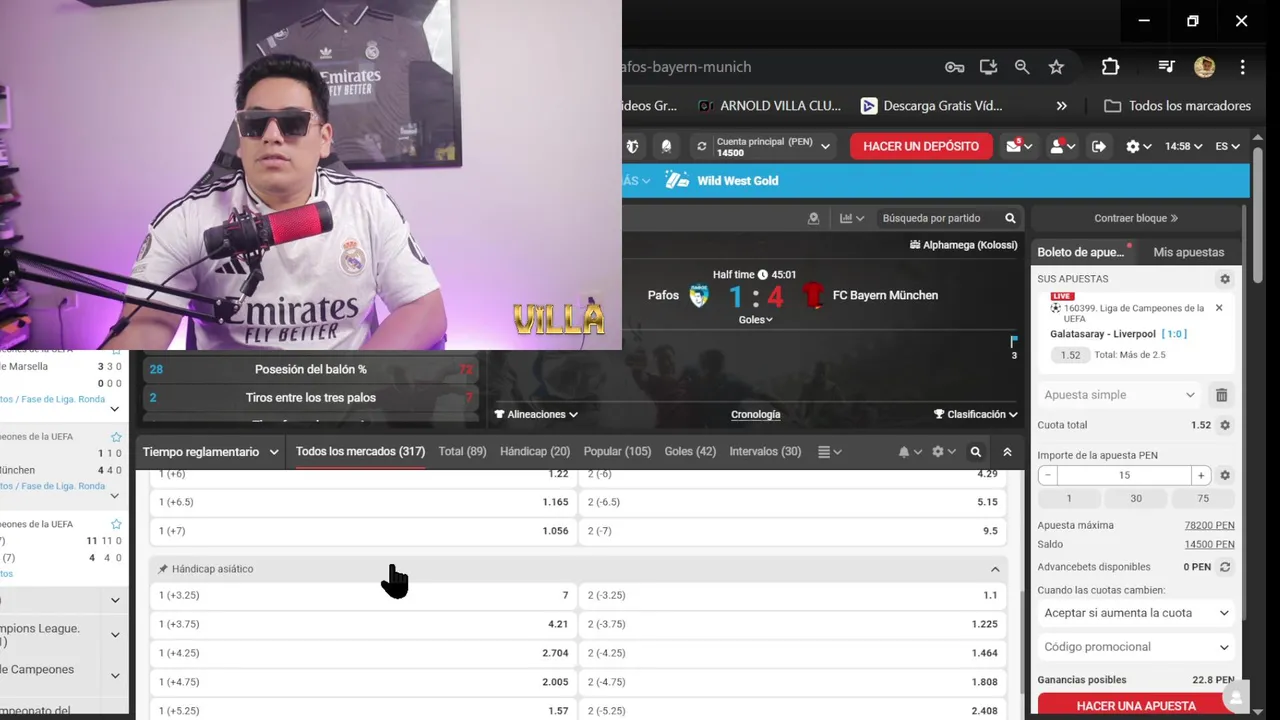1280x720 pixels.
Task: Click HACER UN DEPÓSITO button
Action: [x=921, y=146]
